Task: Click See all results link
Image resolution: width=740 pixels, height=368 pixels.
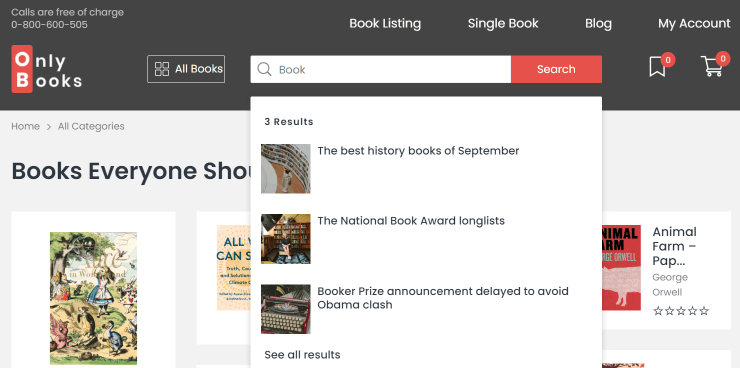Action: pyautogui.click(x=302, y=354)
